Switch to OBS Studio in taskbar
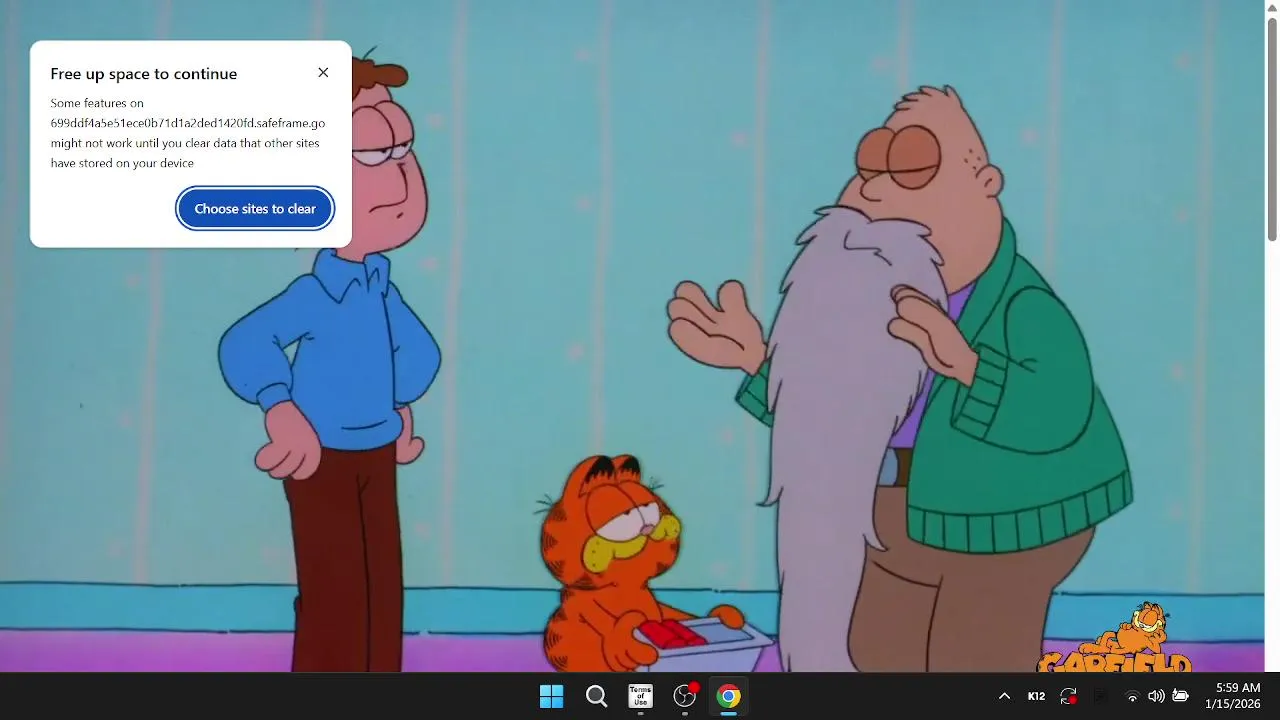The width and height of the screenshot is (1280, 720). pos(685,696)
